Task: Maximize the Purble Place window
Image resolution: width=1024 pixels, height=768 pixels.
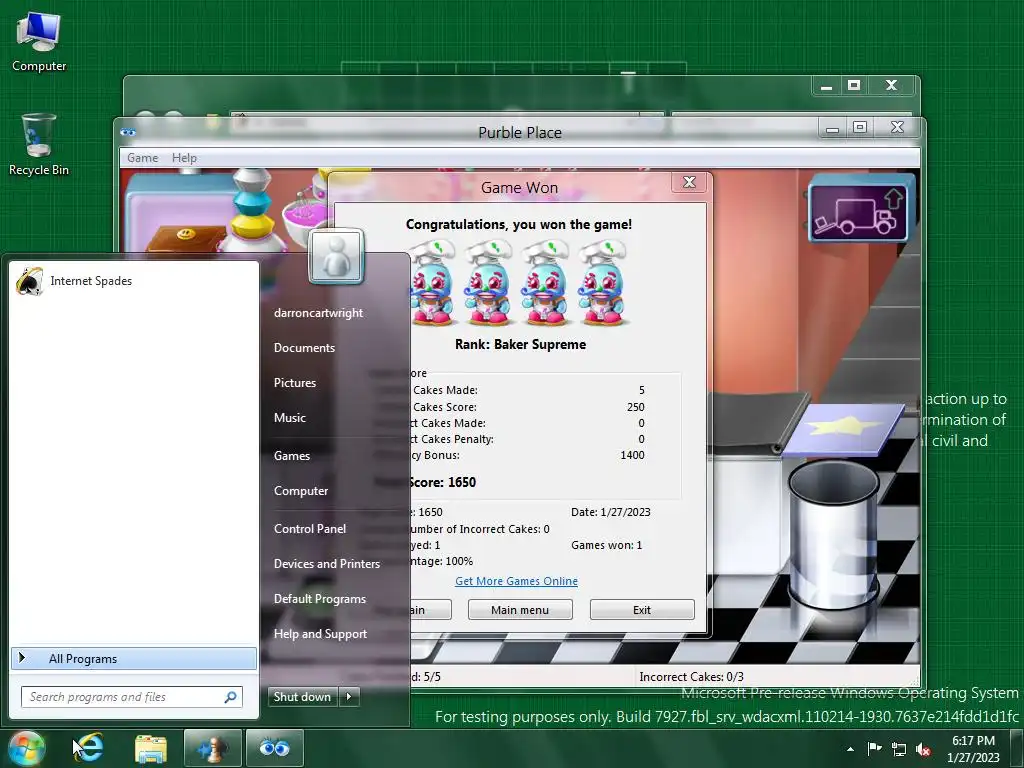Action: 860,127
